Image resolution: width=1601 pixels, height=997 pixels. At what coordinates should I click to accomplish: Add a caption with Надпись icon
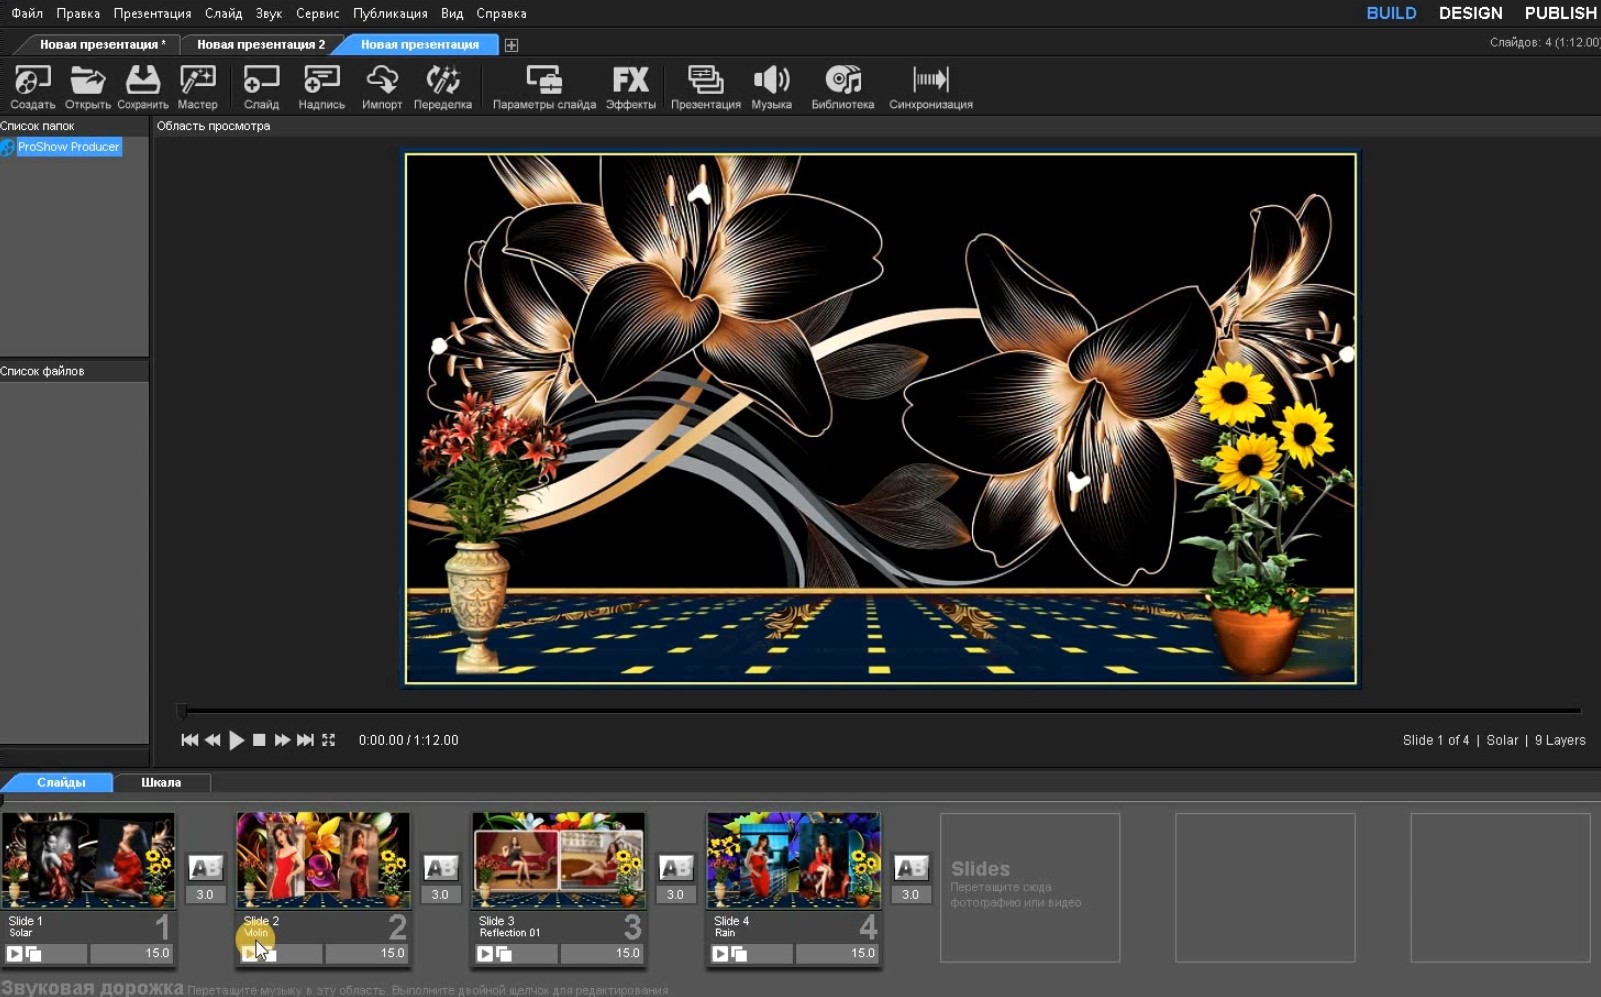pos(322,87)
